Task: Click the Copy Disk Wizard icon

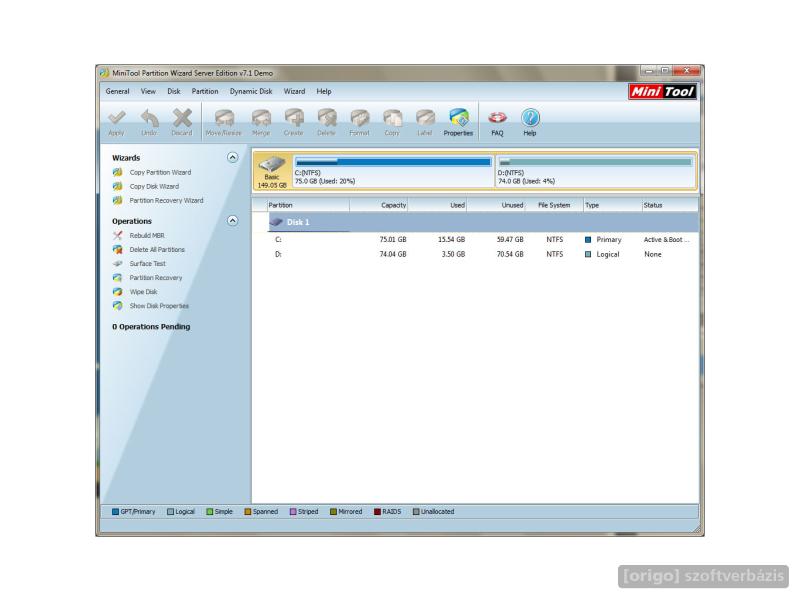Action: click(x=117, y=186)
